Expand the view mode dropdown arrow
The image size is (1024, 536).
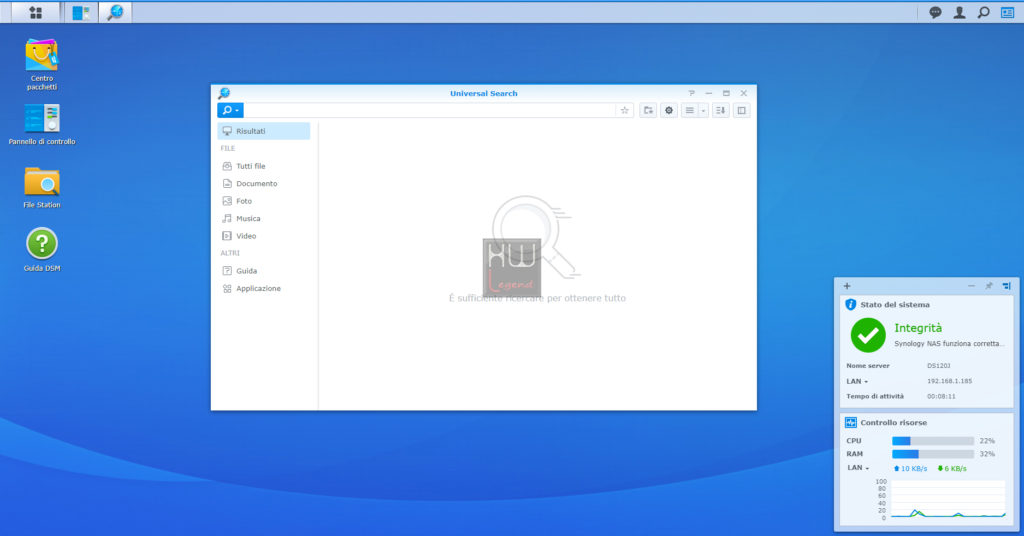coord(703,110)
